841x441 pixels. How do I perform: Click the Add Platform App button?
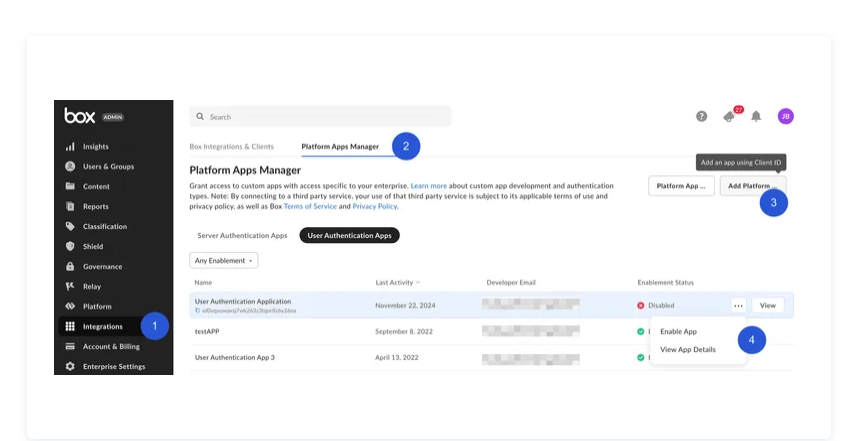[752, 186]
